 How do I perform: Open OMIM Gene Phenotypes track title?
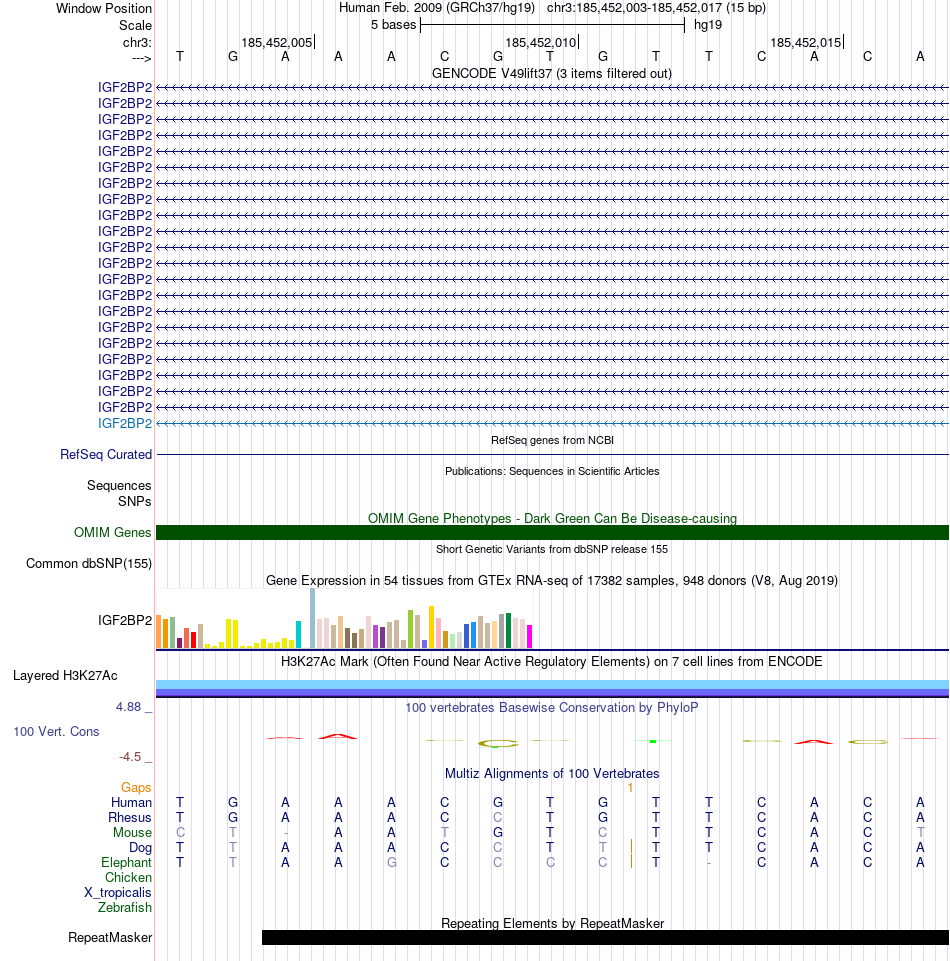coord(552,518)
